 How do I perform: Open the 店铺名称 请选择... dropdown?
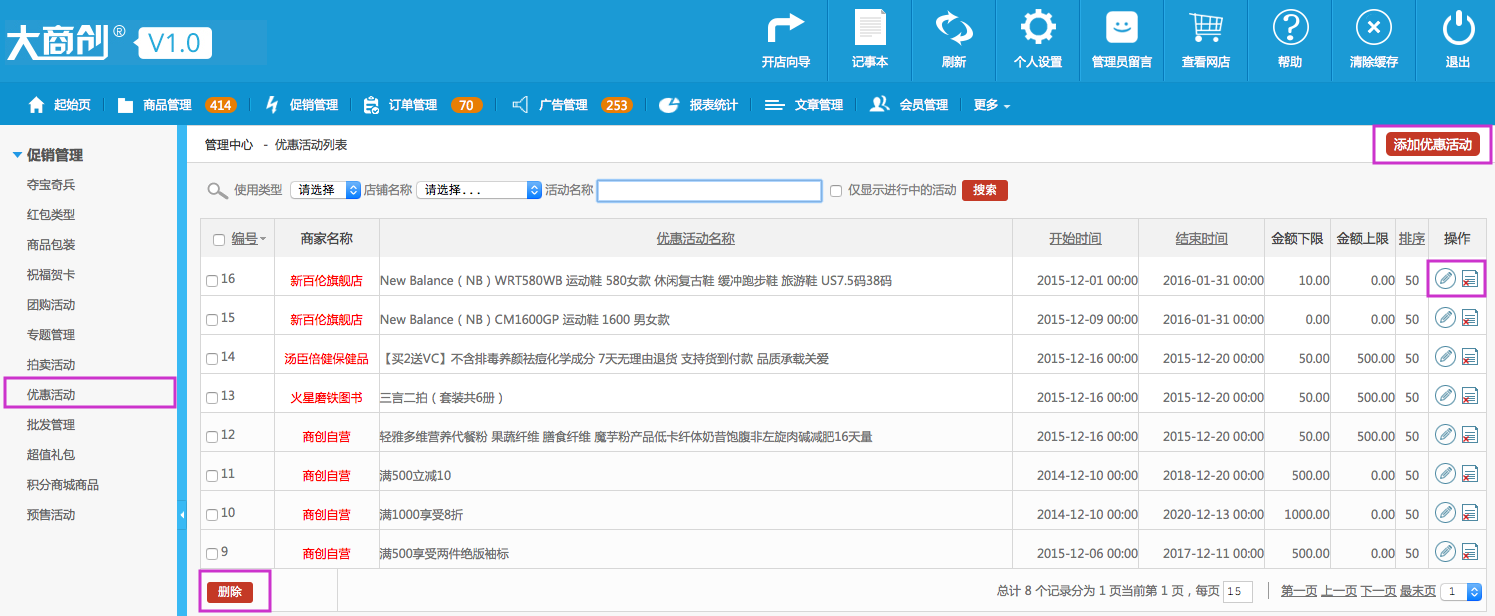click(x=479, y=190)
